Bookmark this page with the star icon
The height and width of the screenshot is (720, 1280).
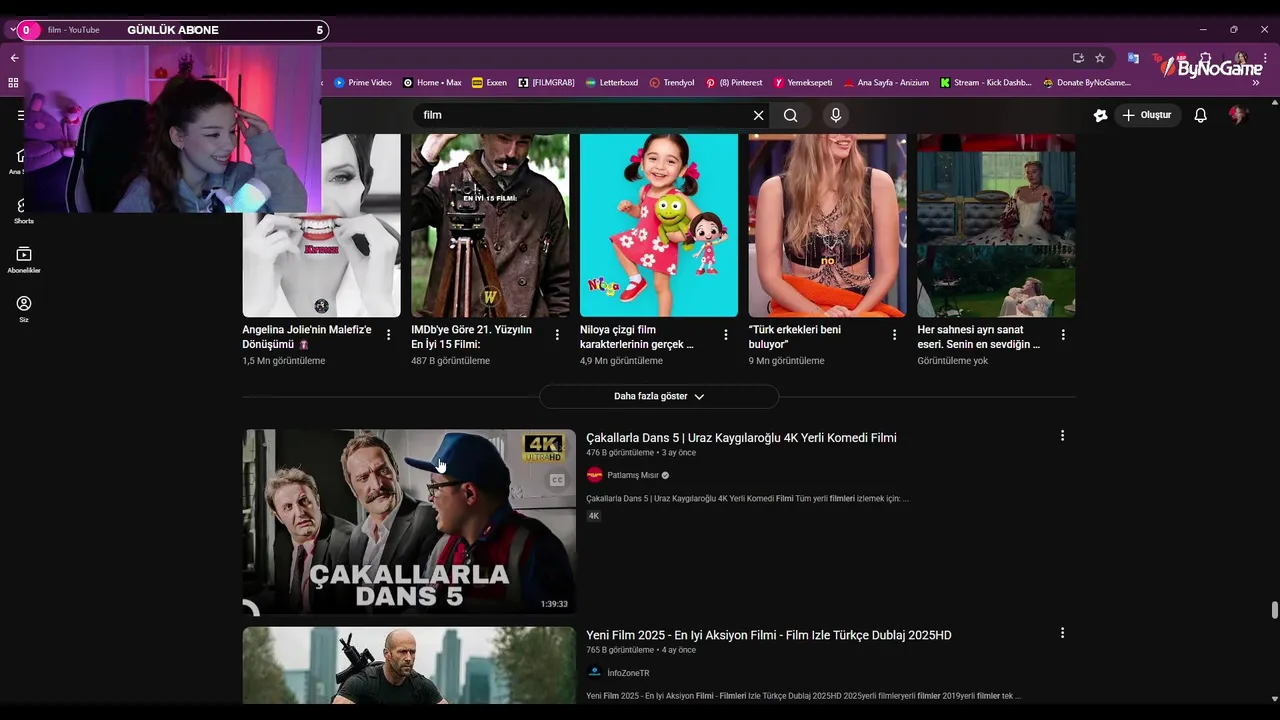pyautogui.click(x=1100, y=58)
